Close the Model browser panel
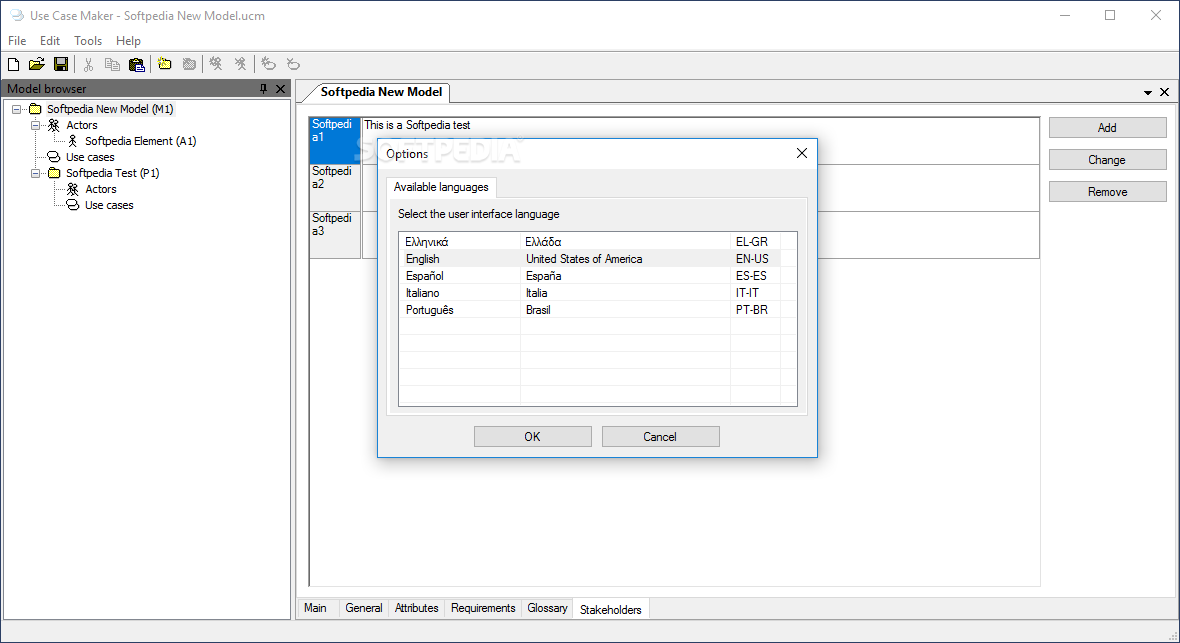The height and width of the screenshot is (643, 1180). [x=281, y=89]
